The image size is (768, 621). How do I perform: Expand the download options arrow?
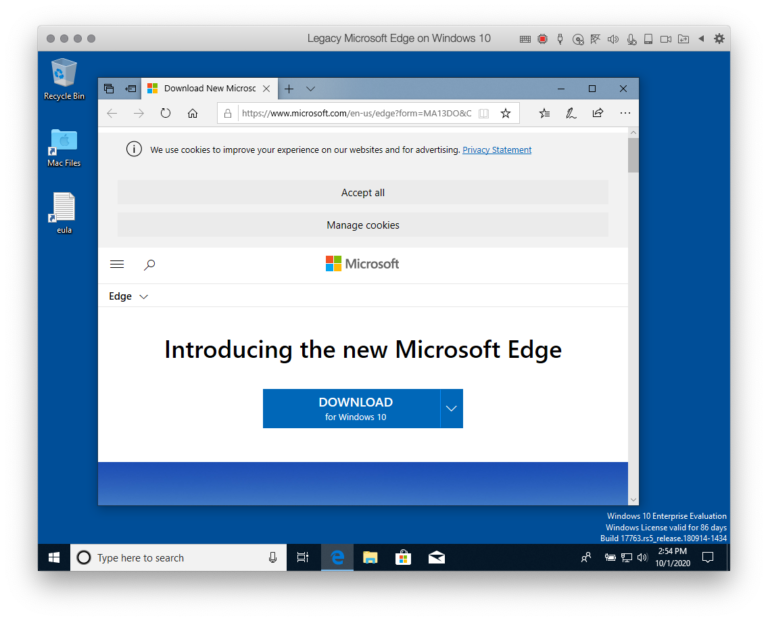[452, 408]
